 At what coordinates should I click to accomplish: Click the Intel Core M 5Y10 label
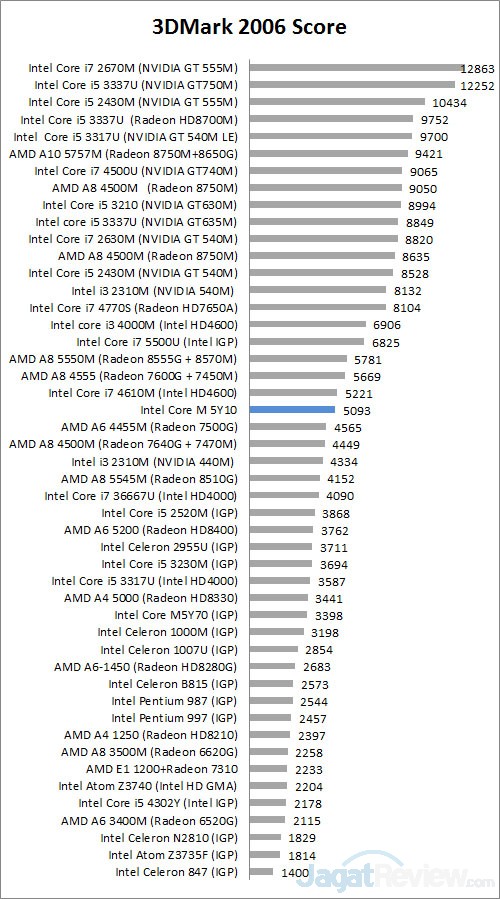tap(189, 410)
